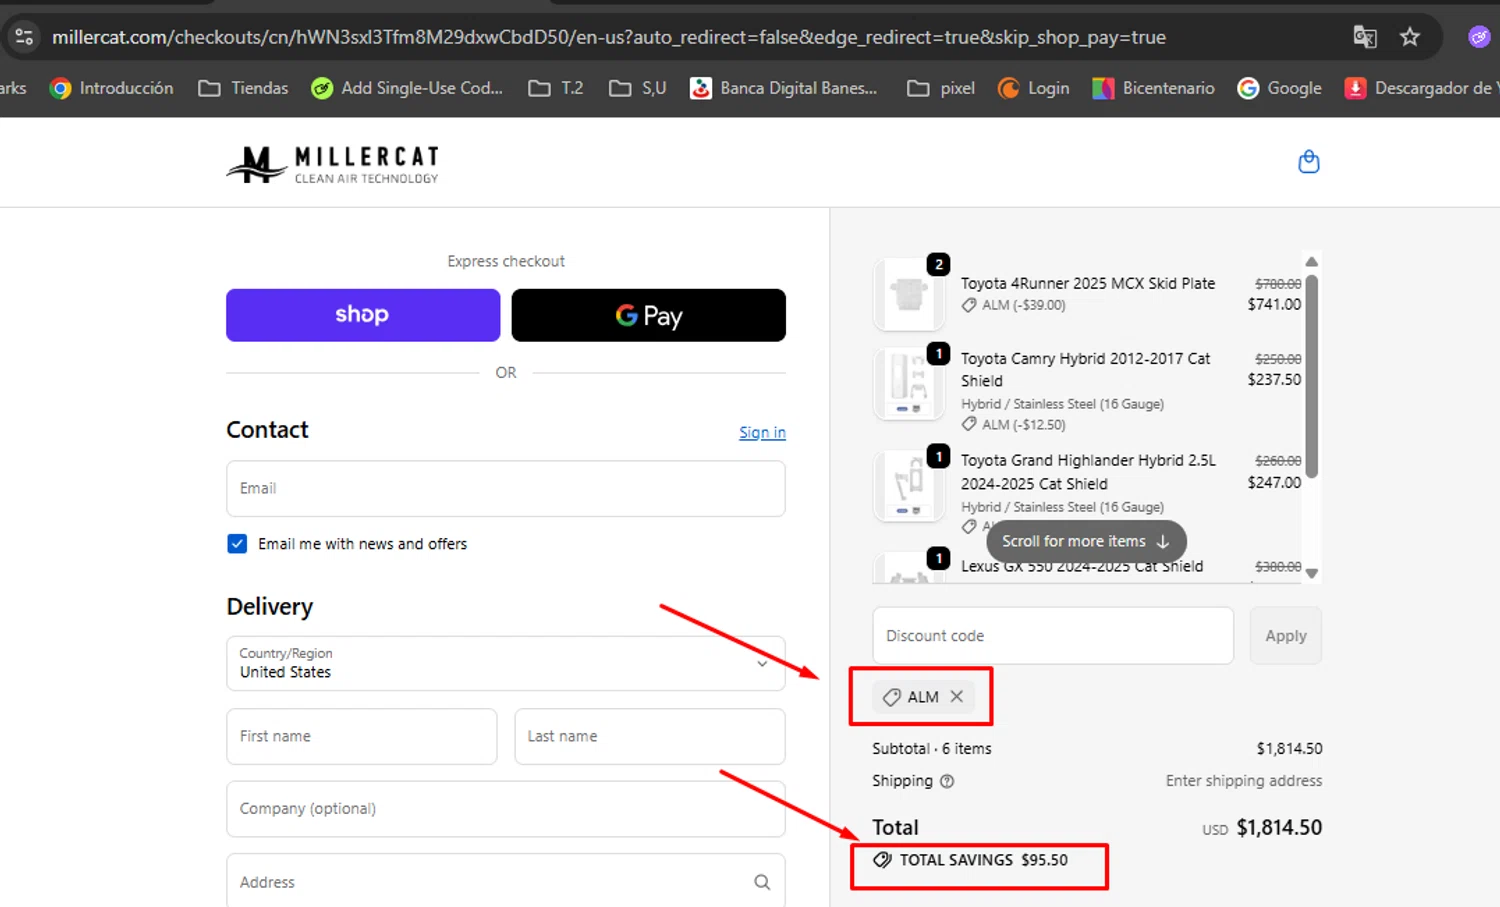1500x907 pixels.
Task: Bookmark this page with the star icon
Action: click(x=1410, y=37)
